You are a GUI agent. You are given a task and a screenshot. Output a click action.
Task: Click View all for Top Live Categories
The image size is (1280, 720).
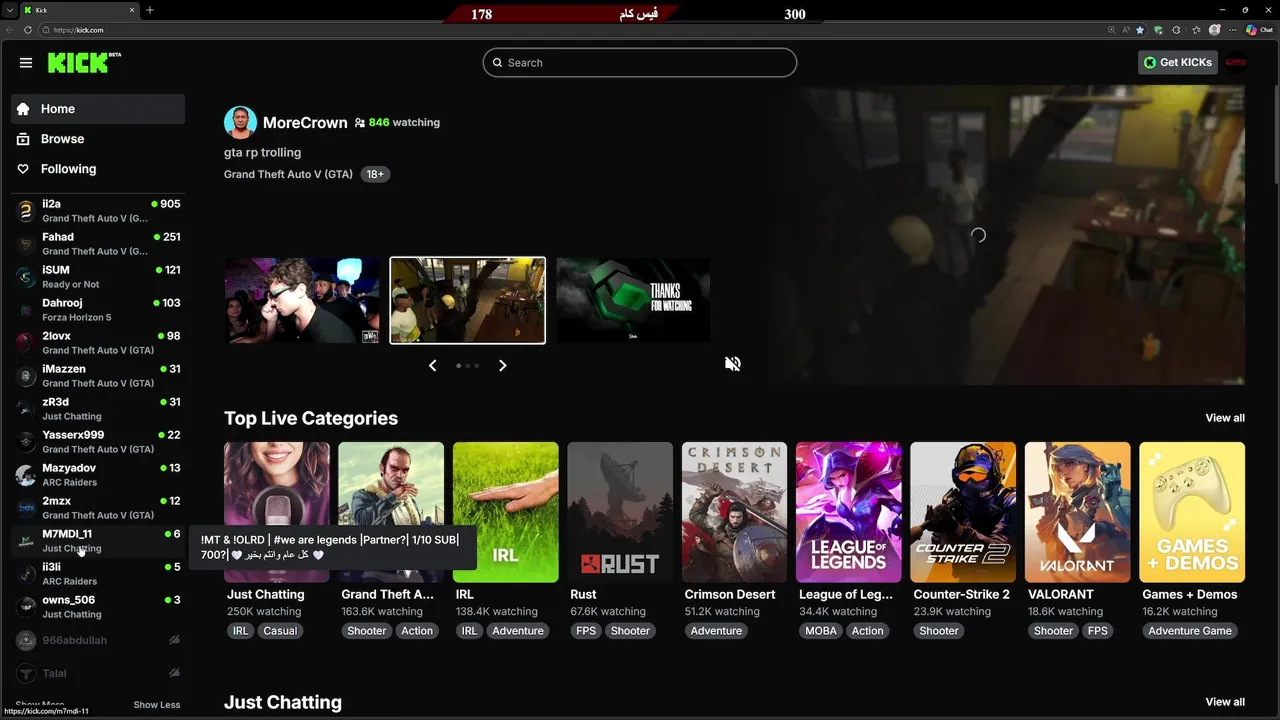(x=1225, y=418)
